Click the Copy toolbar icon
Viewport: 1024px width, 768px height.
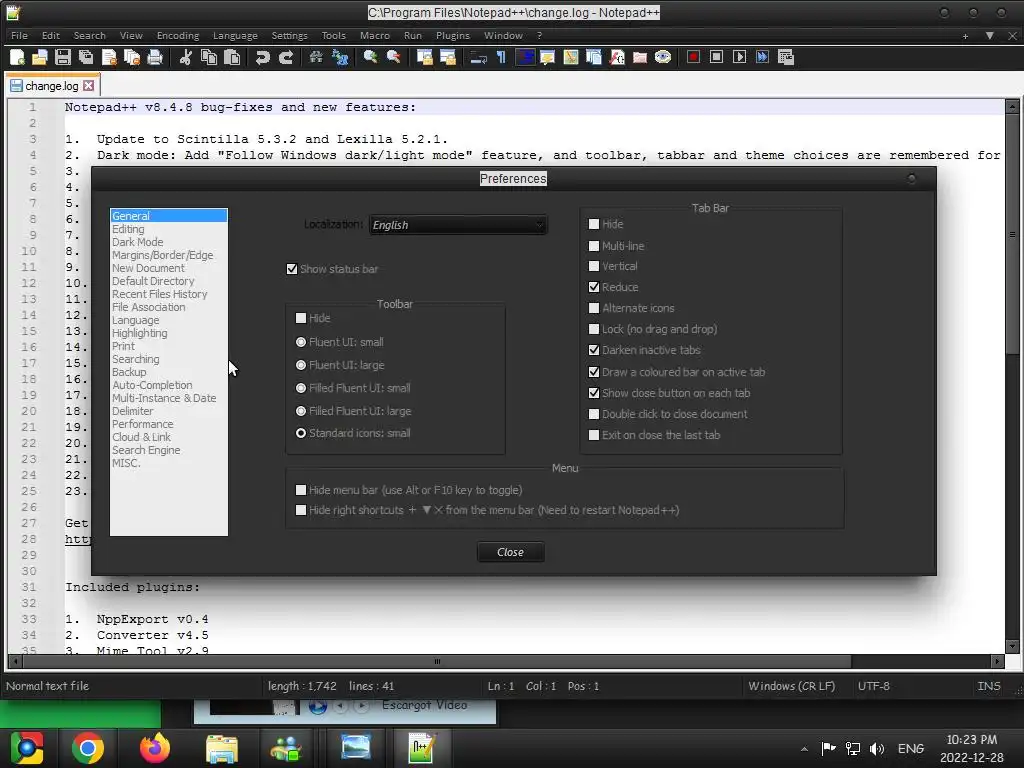(208, 57)
